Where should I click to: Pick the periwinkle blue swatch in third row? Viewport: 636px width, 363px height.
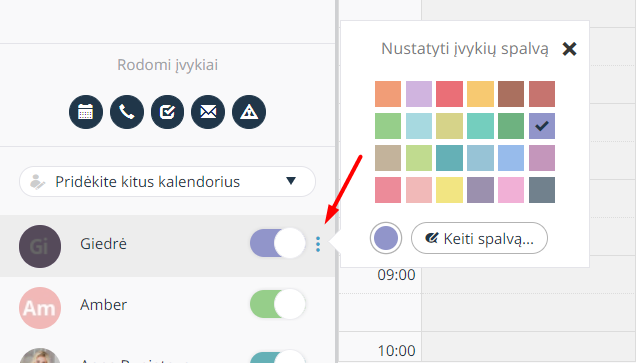tap(511, 158)
